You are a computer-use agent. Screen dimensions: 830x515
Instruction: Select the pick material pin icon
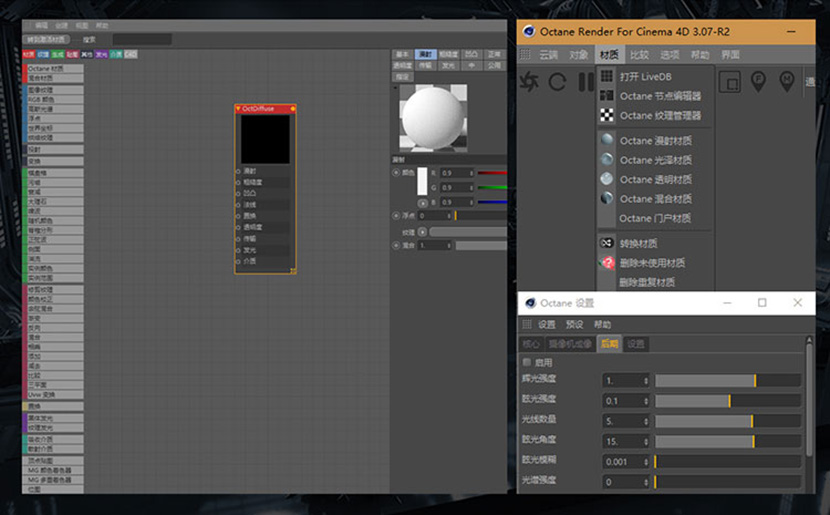[787, 82]
